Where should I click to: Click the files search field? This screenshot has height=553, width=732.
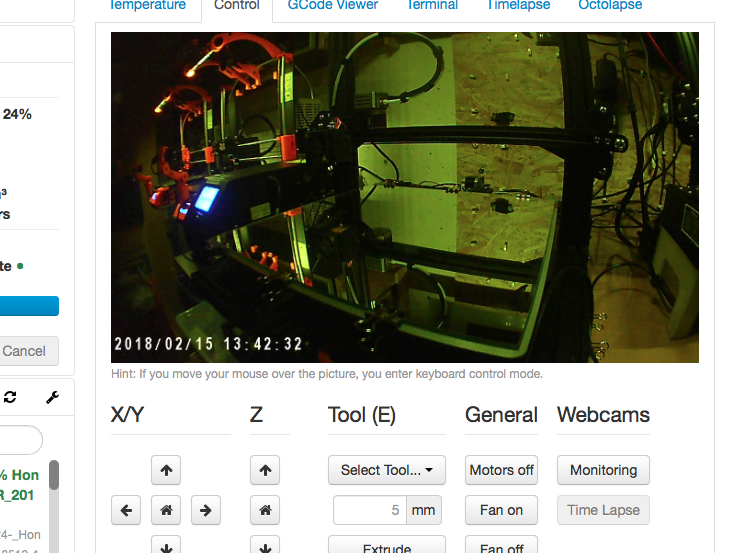pyautogui.click(x=21, y=440)
